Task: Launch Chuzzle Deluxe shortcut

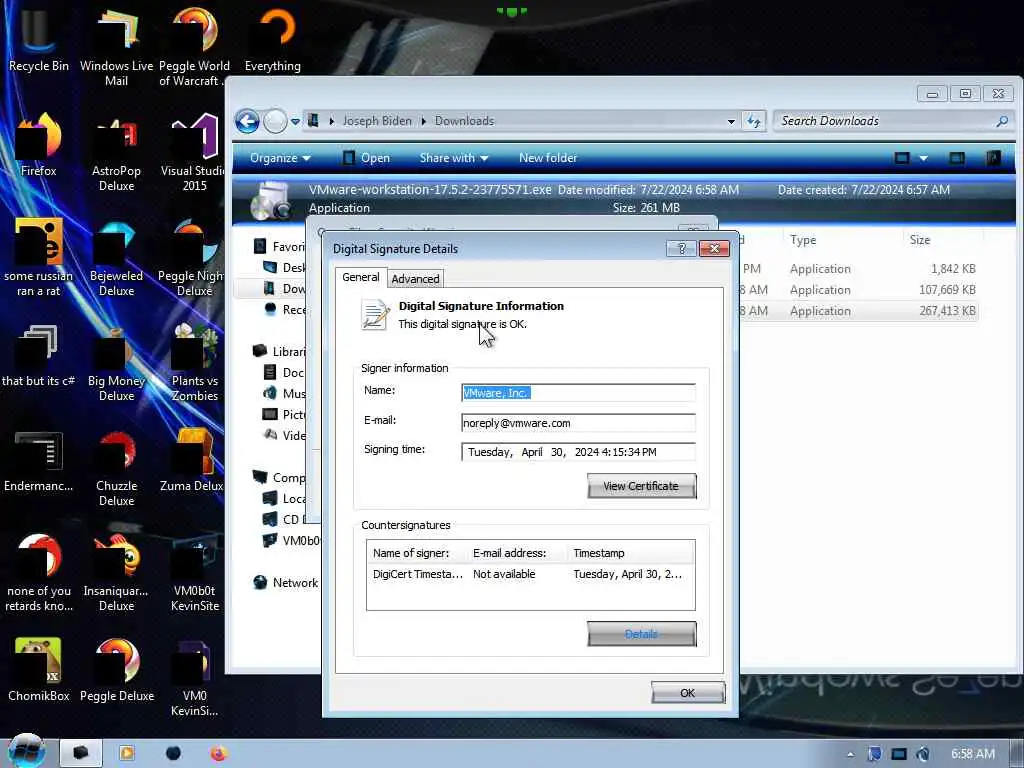Action: (x=116, y=468)
